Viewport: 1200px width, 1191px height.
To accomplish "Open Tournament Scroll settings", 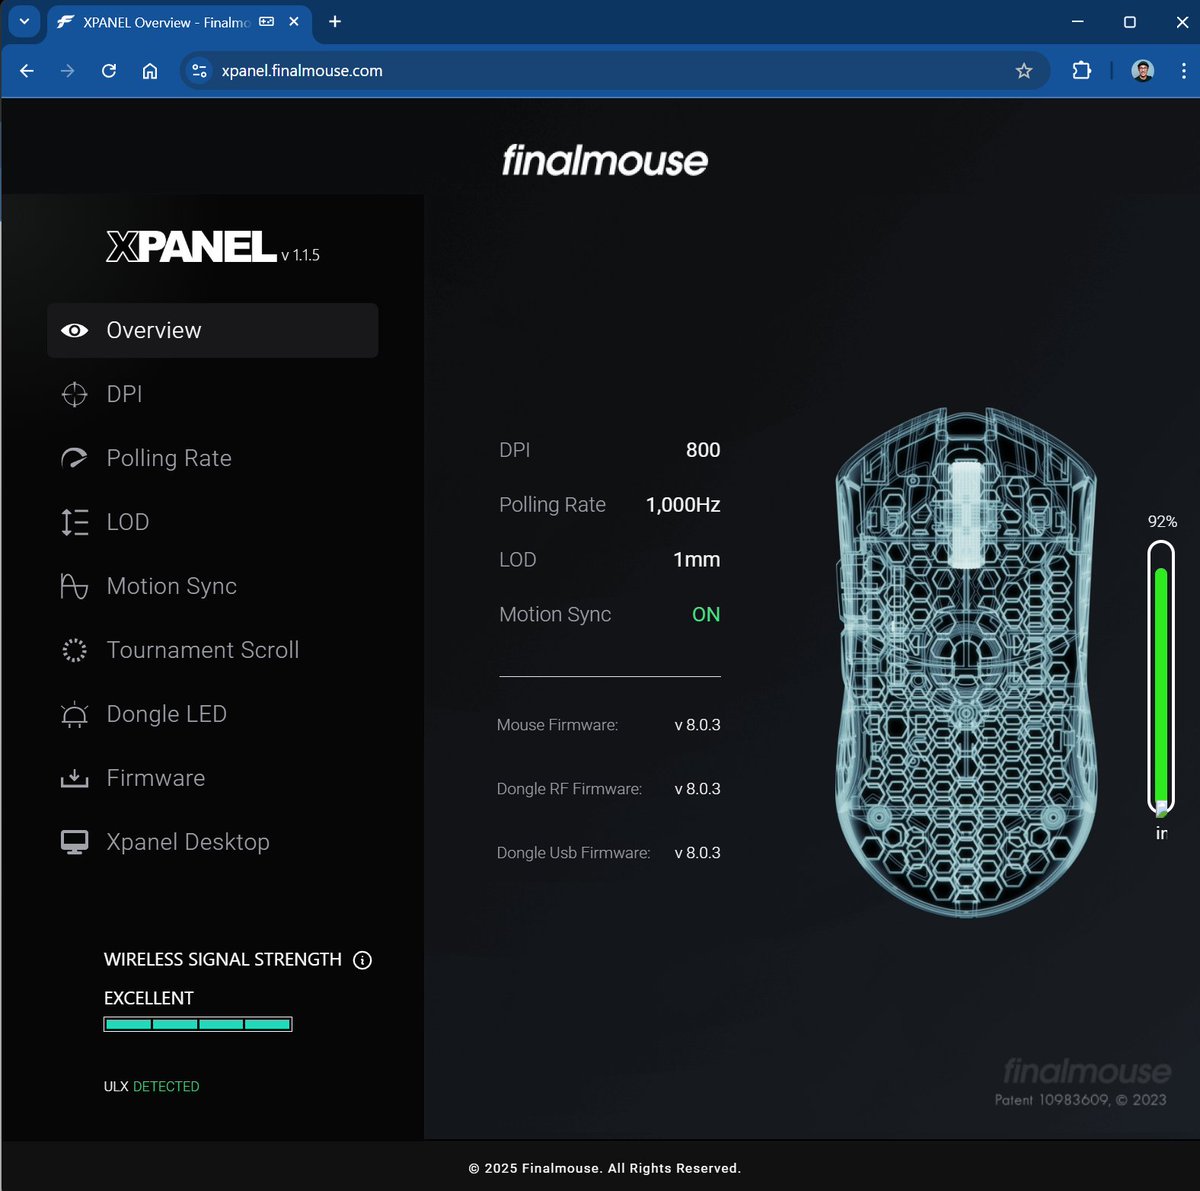I will [x=213, y=650].
